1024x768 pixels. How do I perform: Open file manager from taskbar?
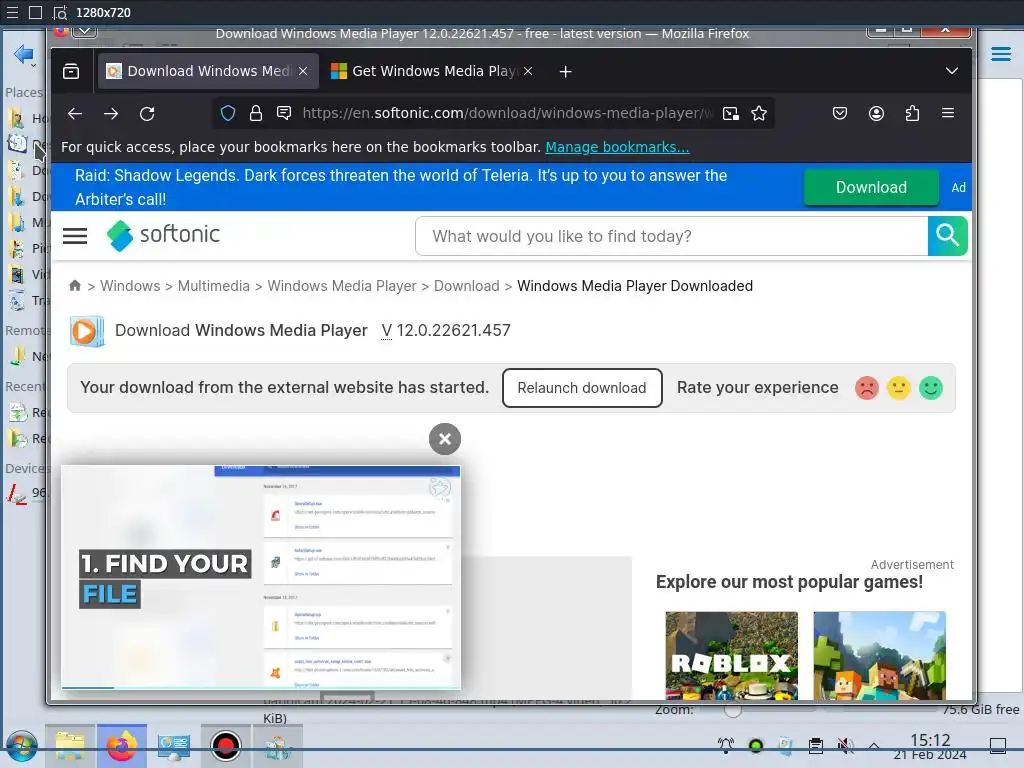(70, 746)
